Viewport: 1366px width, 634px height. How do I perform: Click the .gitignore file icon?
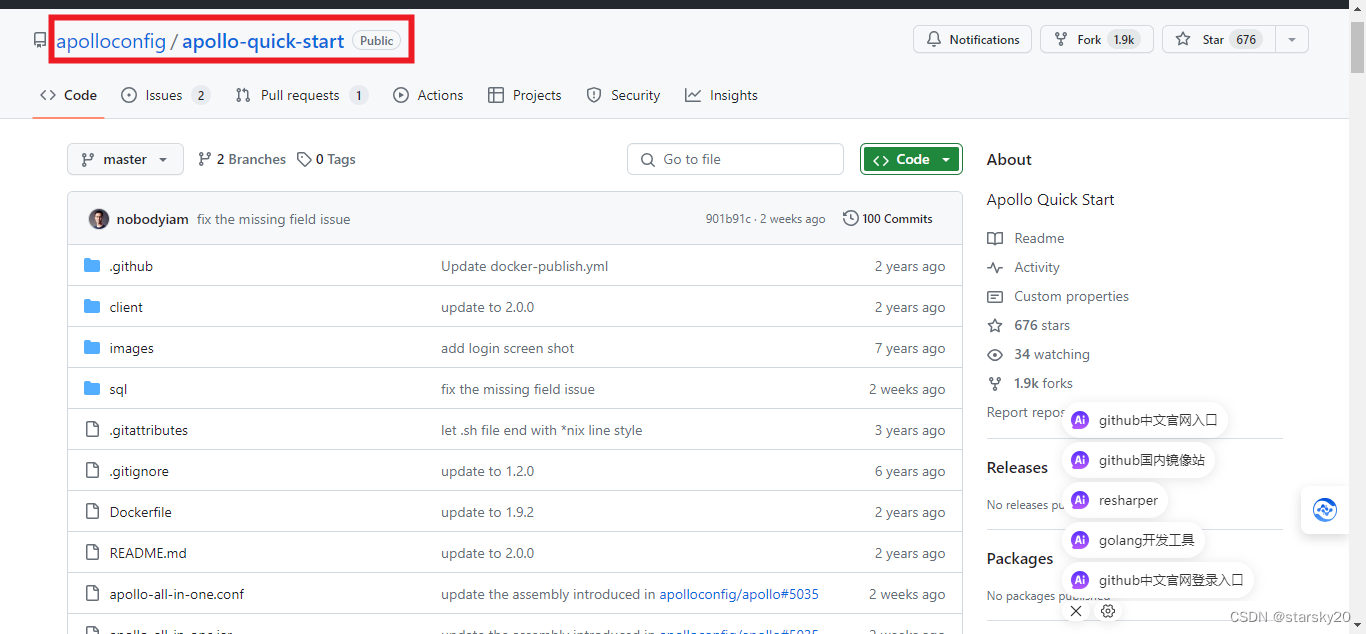pos(92,471)
